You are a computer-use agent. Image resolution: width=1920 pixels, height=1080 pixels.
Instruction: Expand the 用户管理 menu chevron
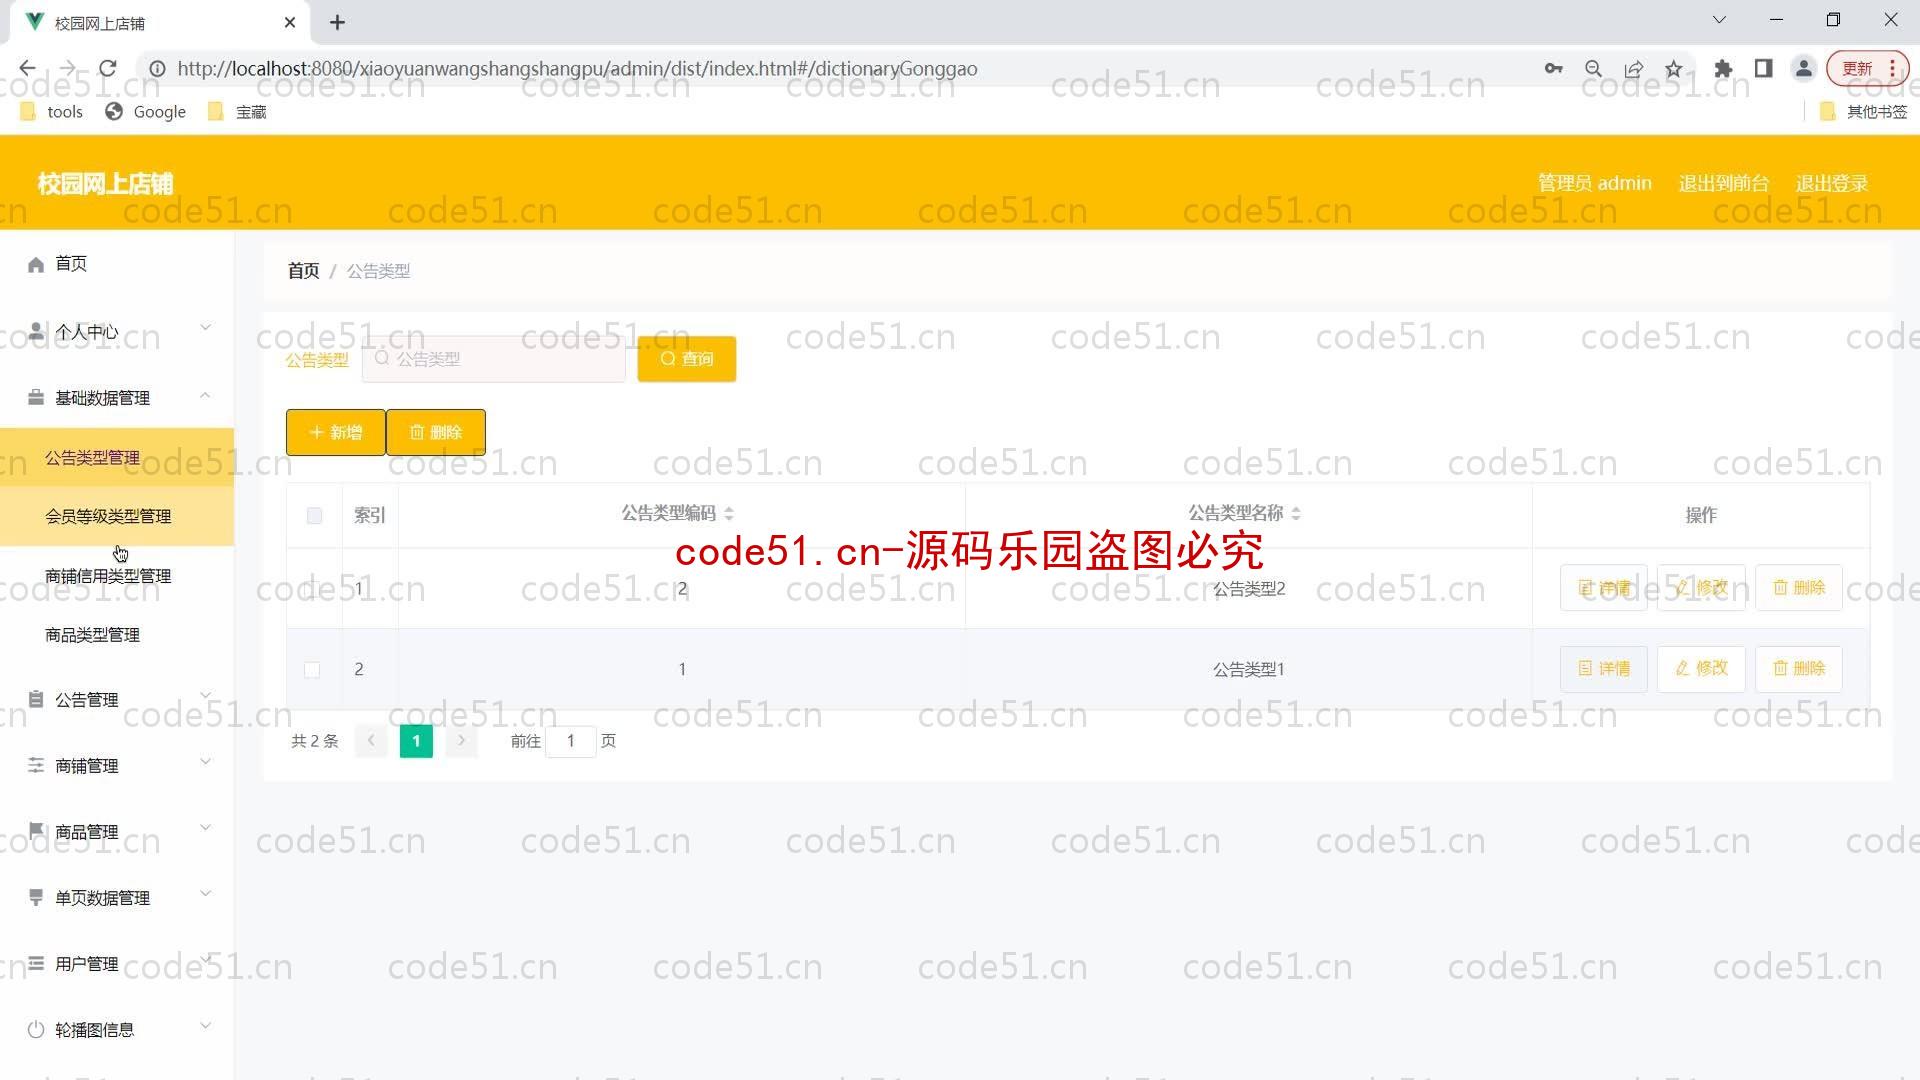[x=205, y=960]
